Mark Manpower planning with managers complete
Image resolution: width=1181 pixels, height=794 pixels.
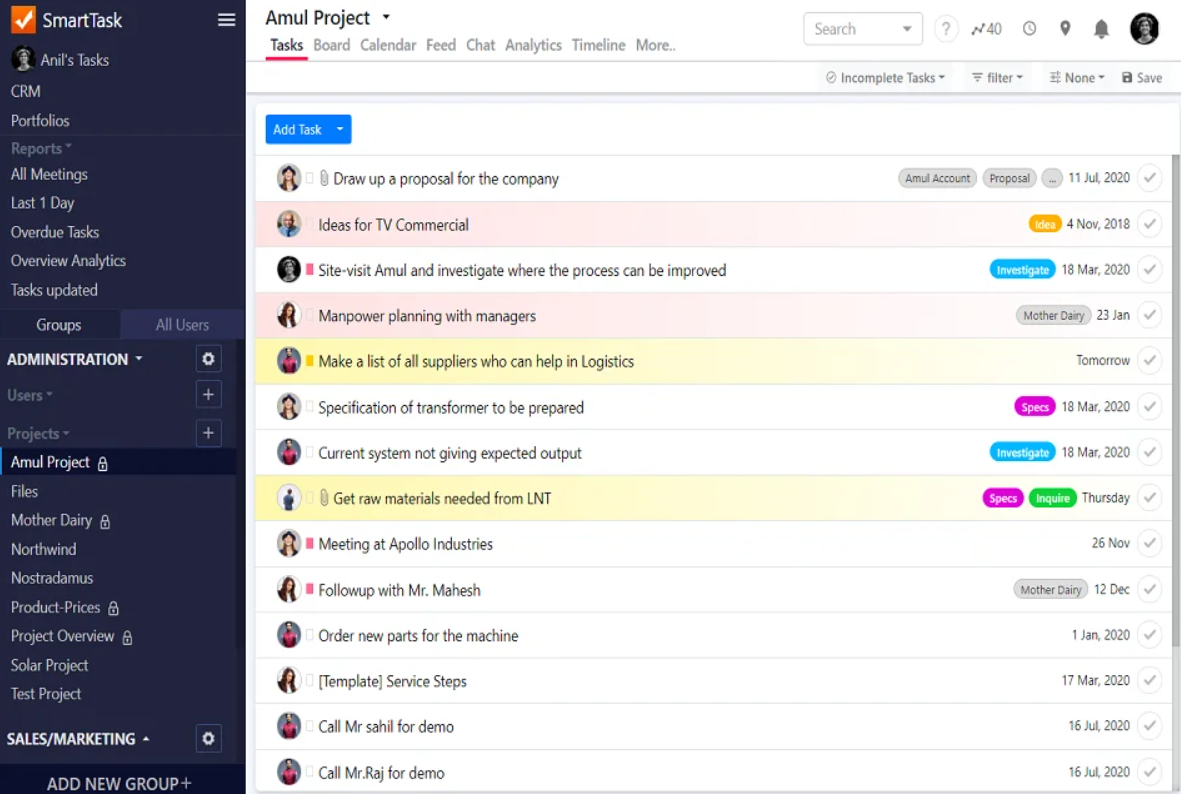point(1149,315)
